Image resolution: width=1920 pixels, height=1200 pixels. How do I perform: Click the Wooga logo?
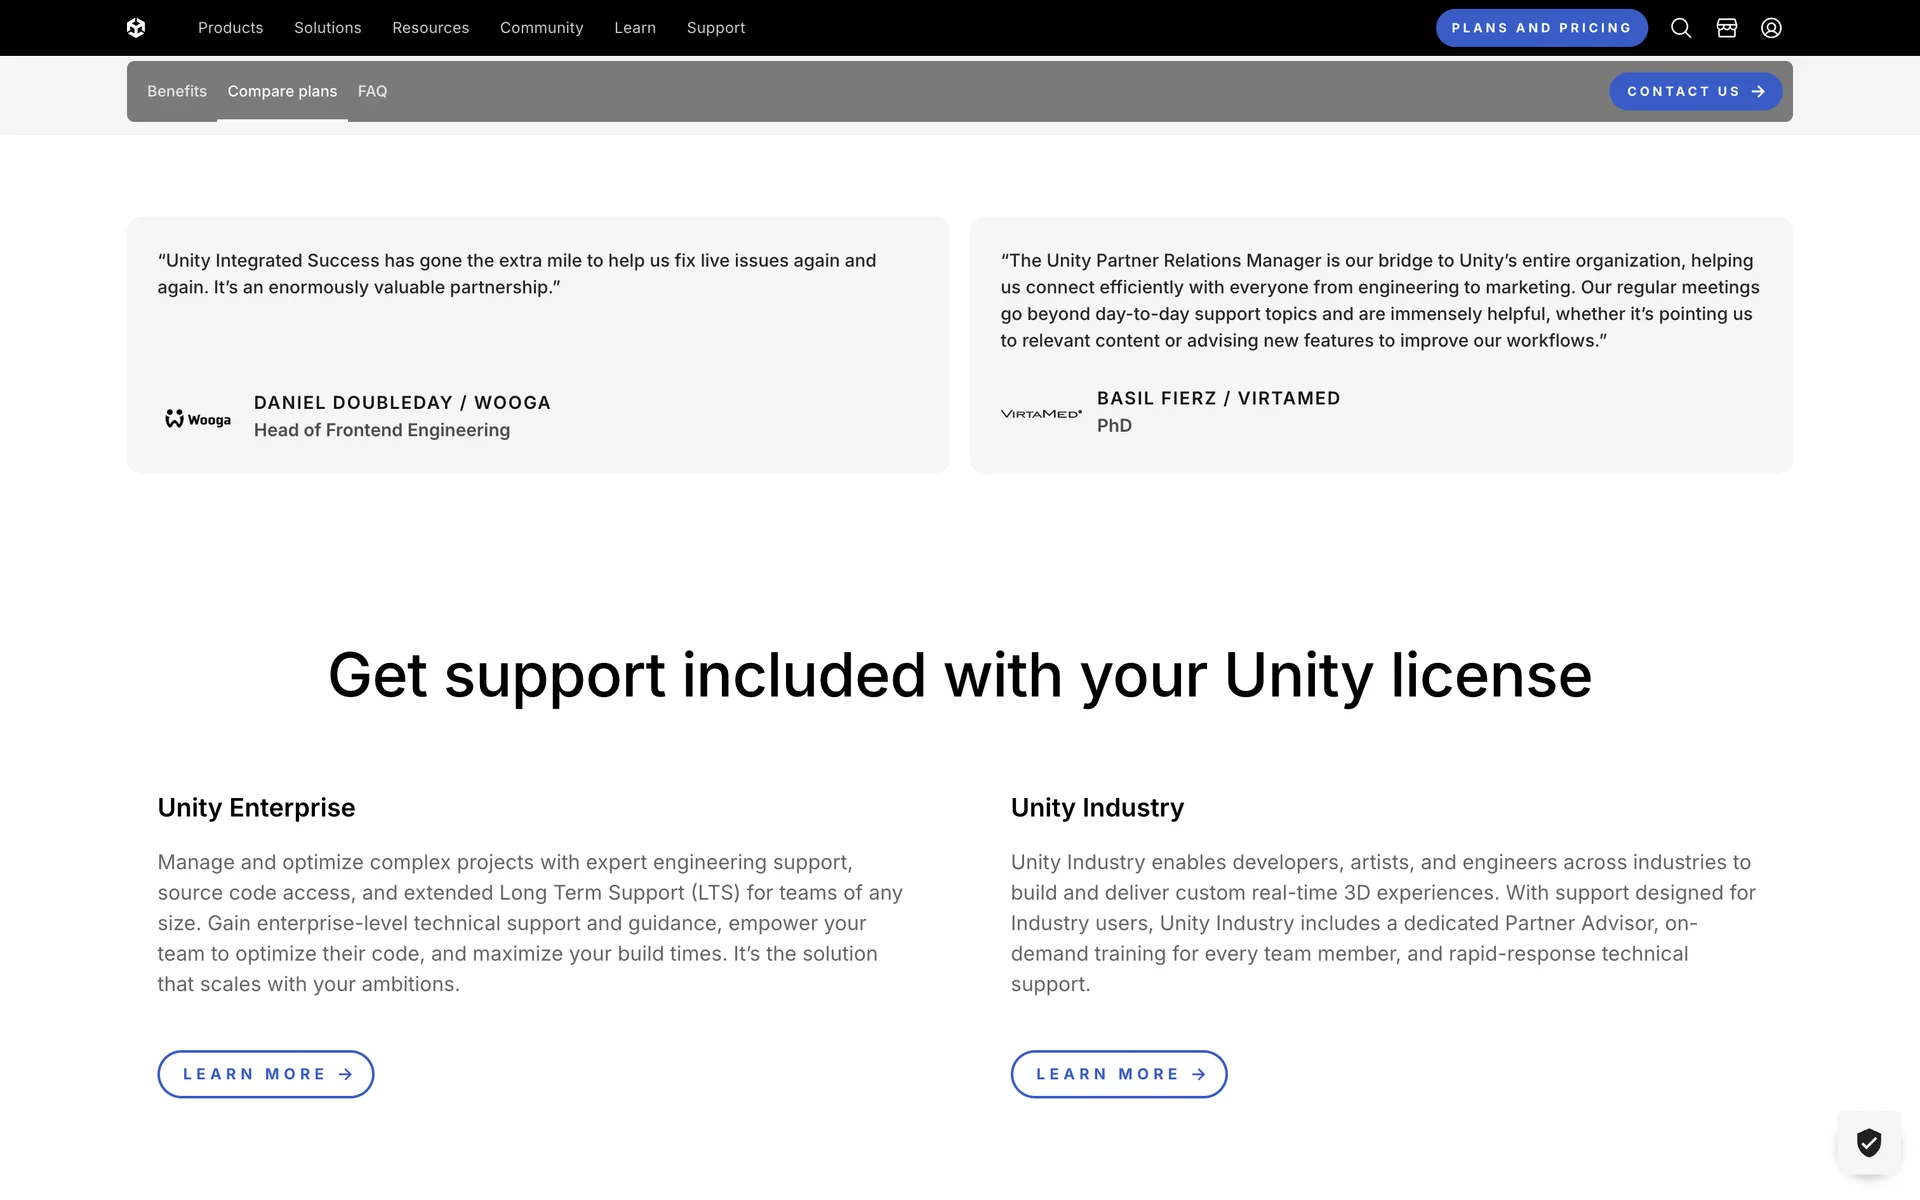(x=198, y=419)
